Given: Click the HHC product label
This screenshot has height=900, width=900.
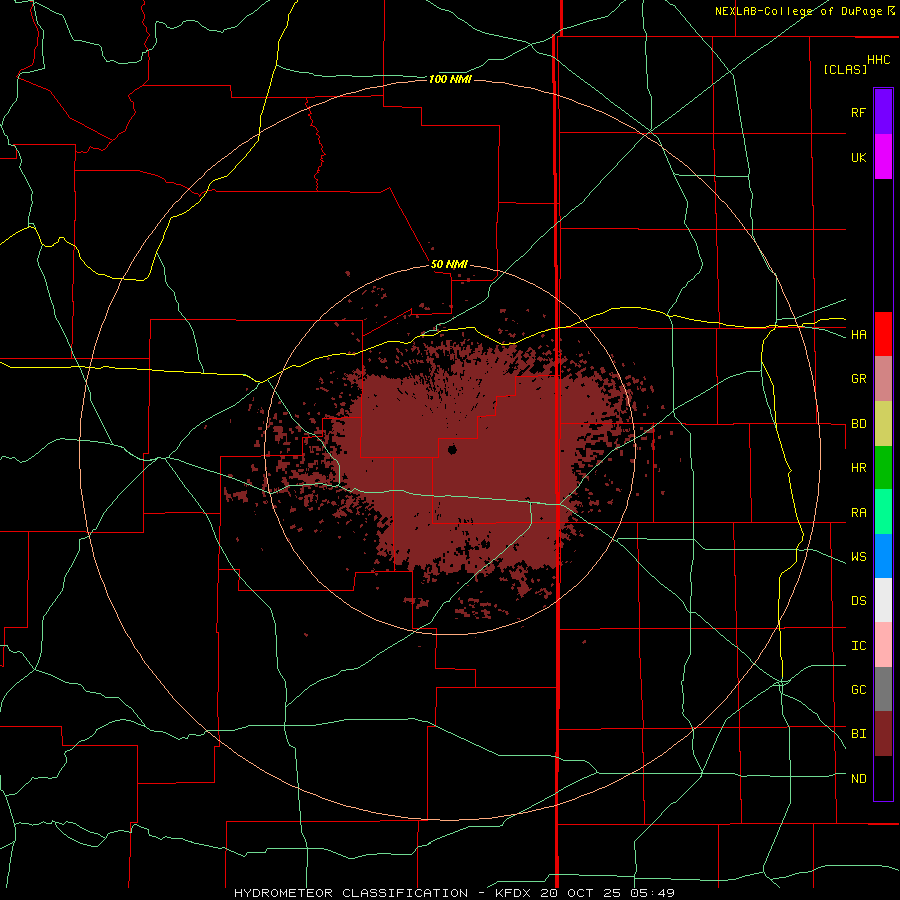Looking at the screenshot, I should click(879, 60).
